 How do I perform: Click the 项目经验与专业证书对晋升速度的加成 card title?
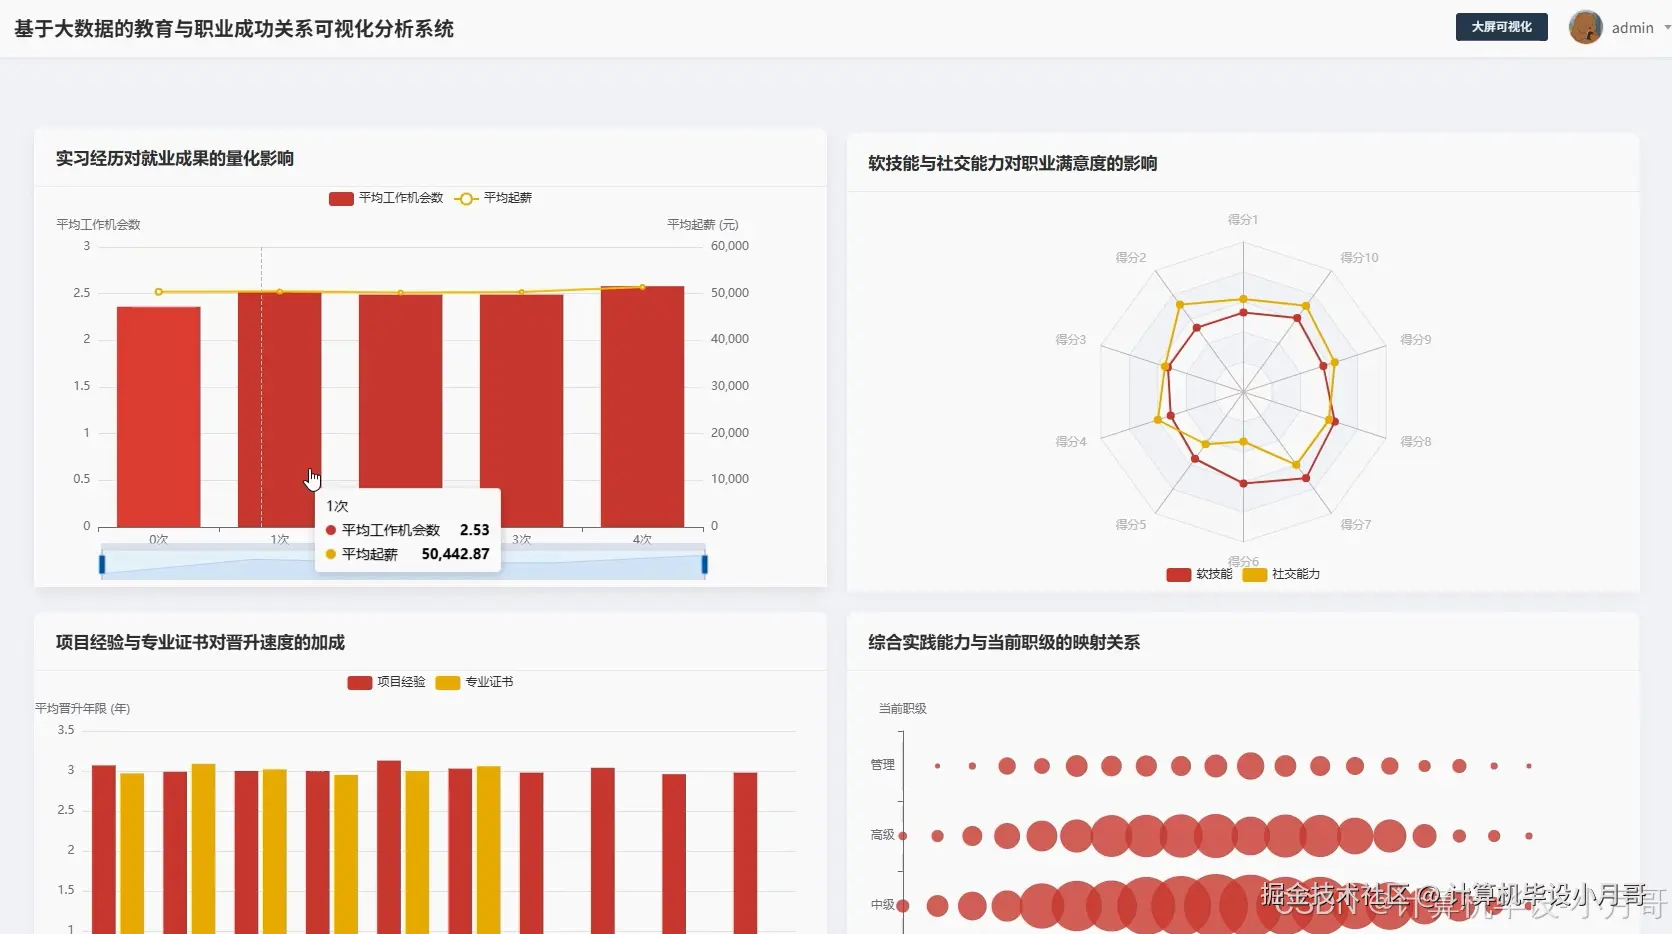(x=200, y=642)
